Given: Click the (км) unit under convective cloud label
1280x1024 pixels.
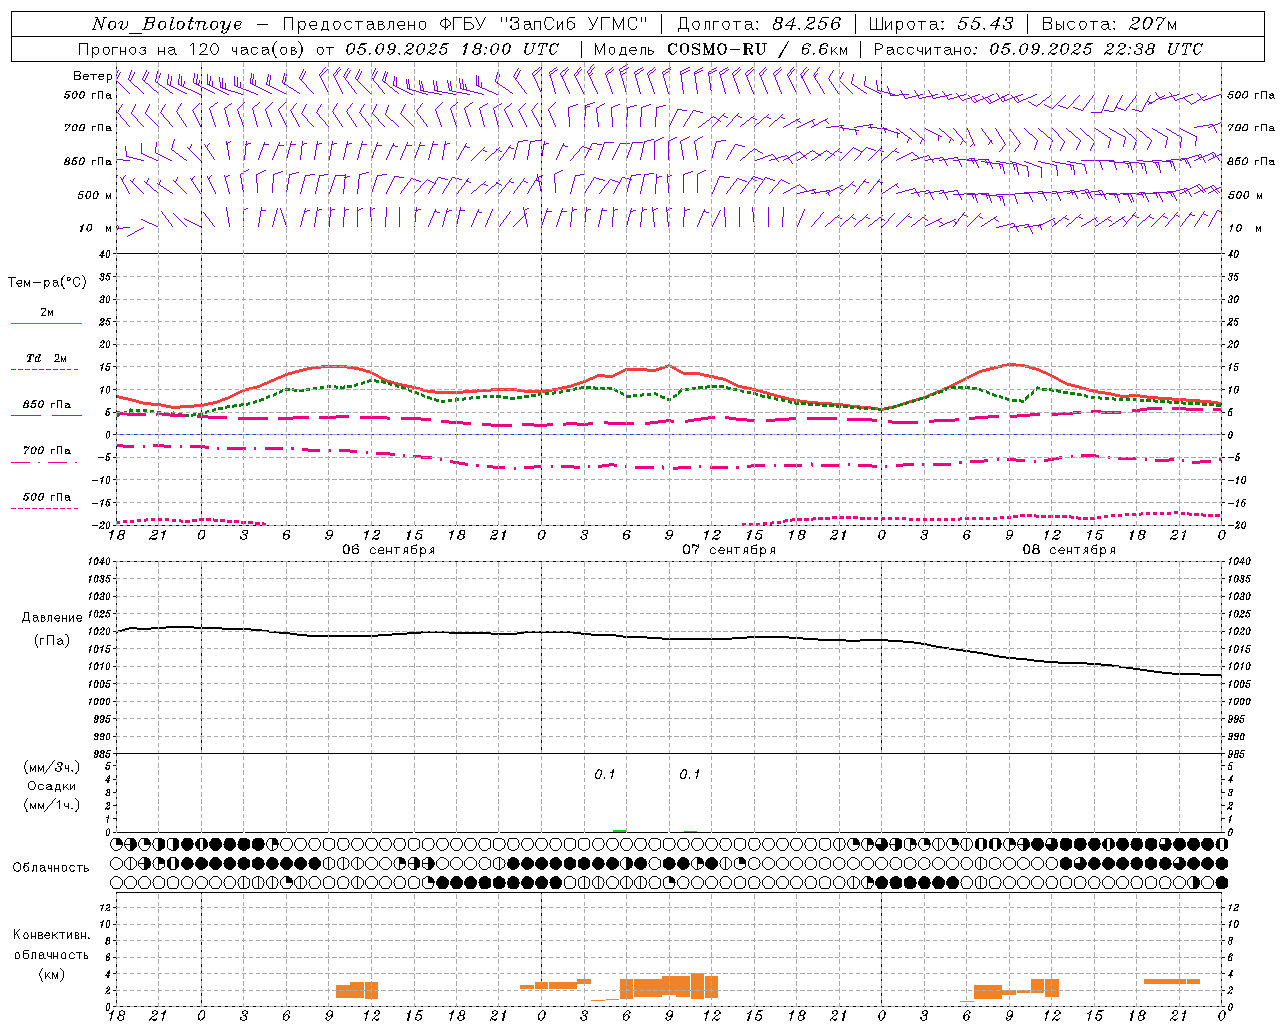Looking at the screenshot, I should click(x=51, y=974).
